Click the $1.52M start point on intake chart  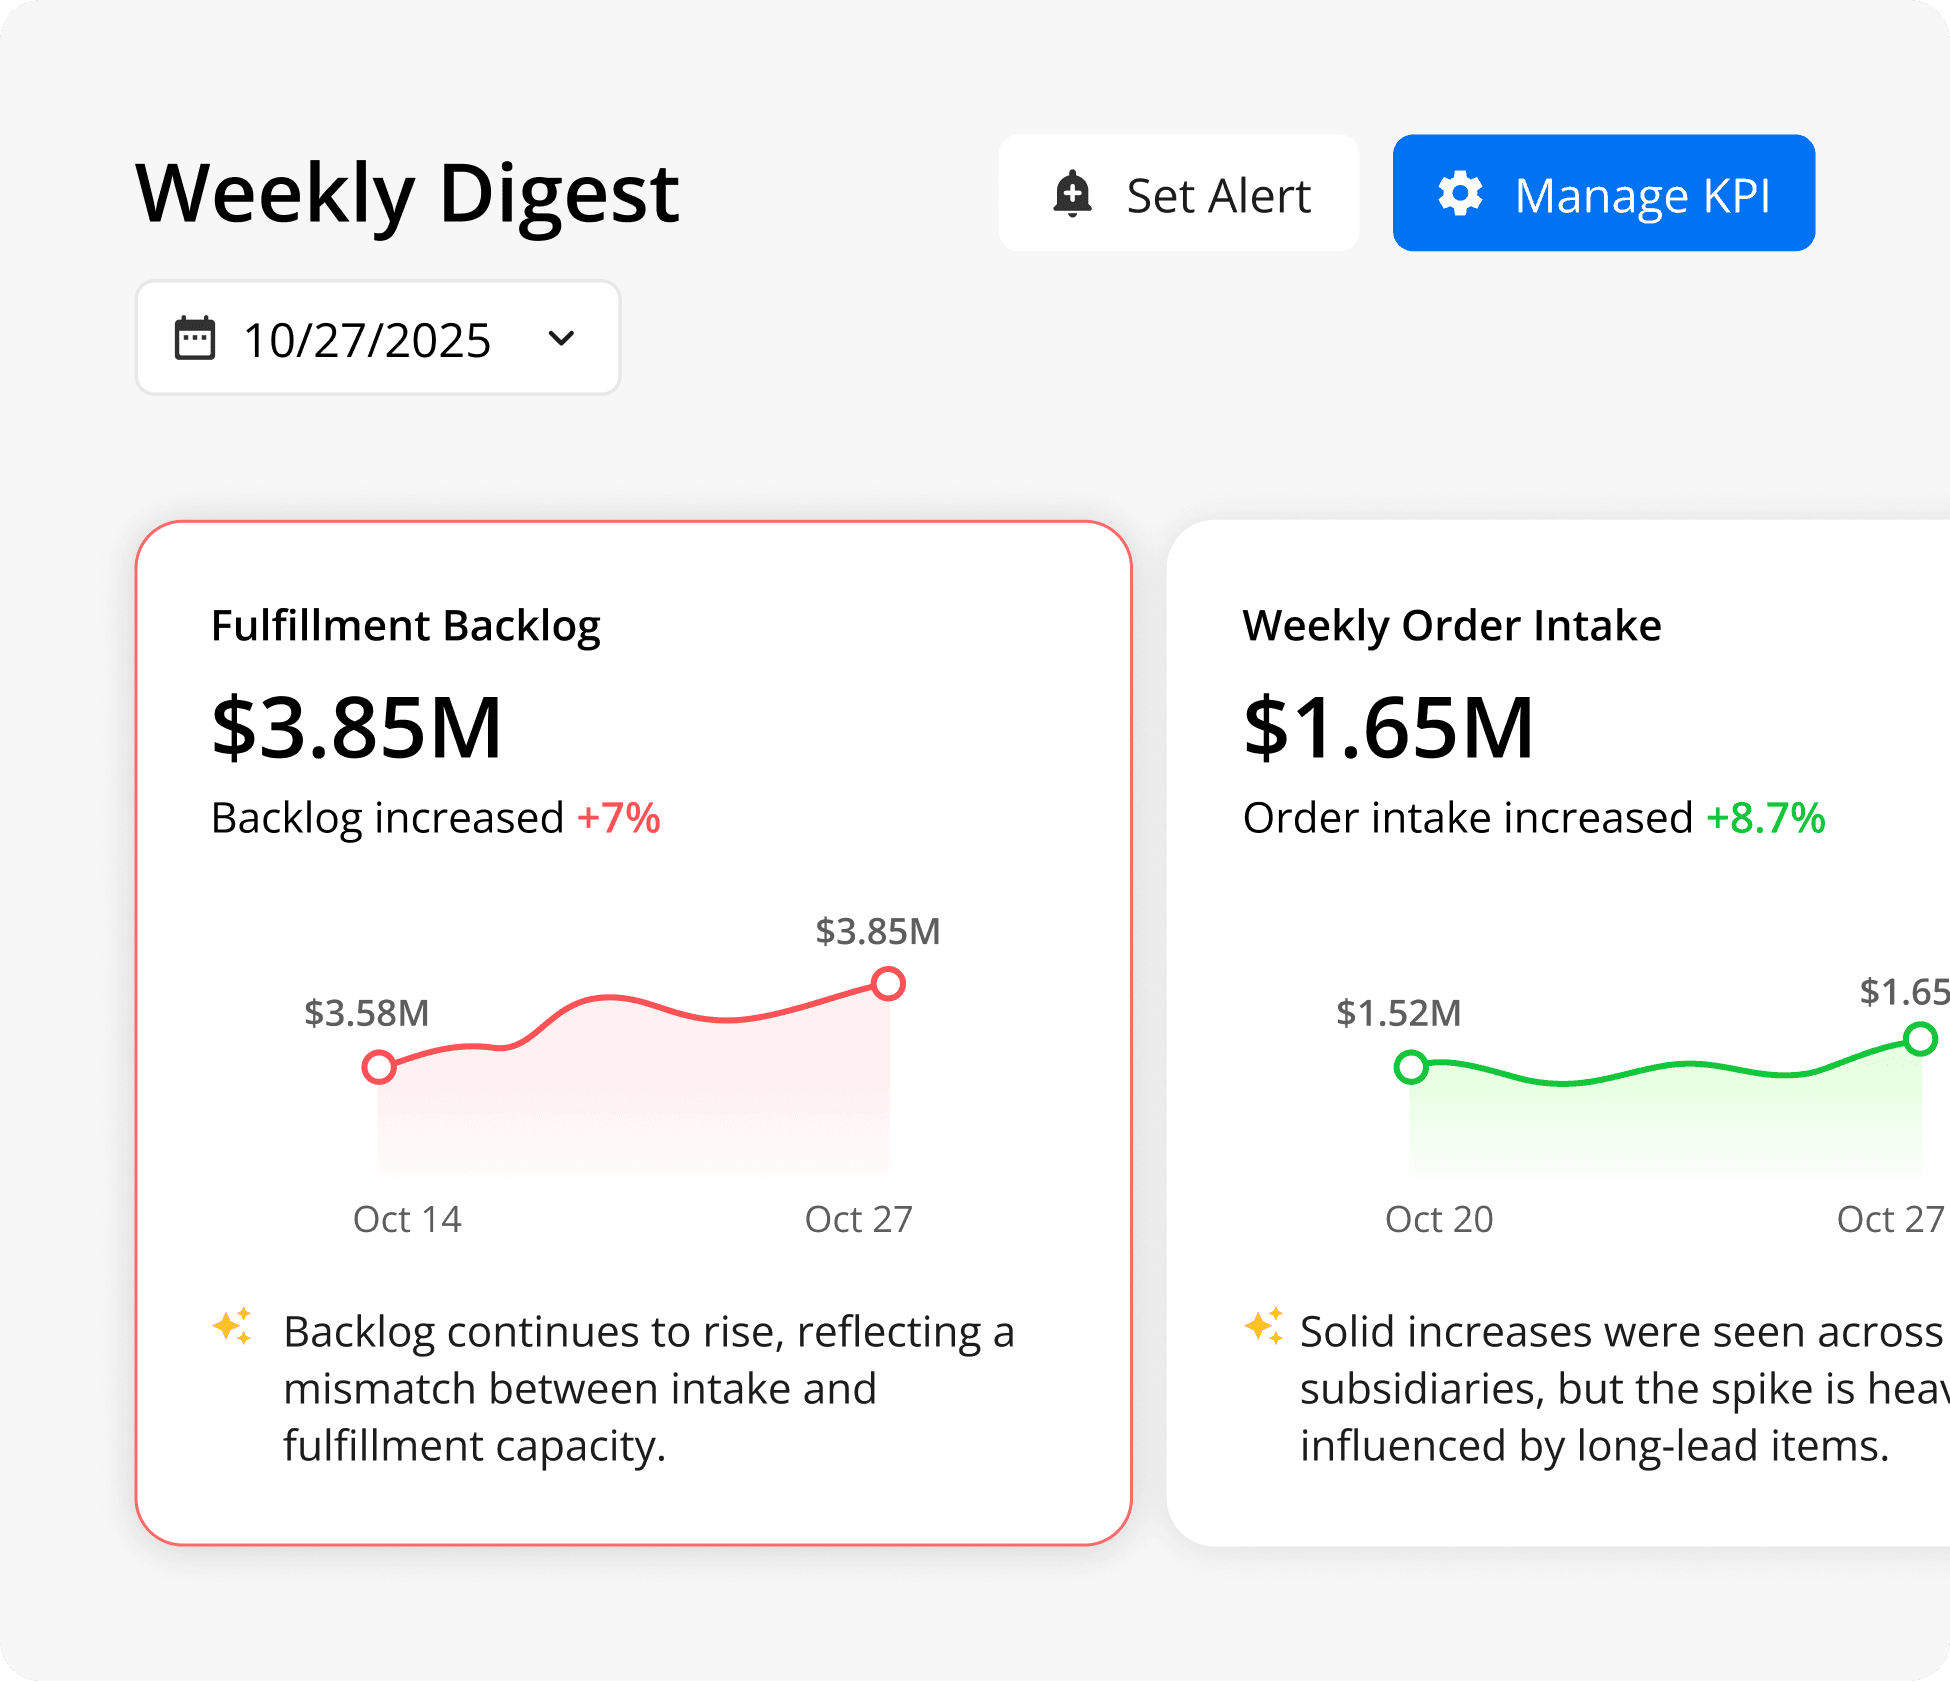[1411, 1067]
